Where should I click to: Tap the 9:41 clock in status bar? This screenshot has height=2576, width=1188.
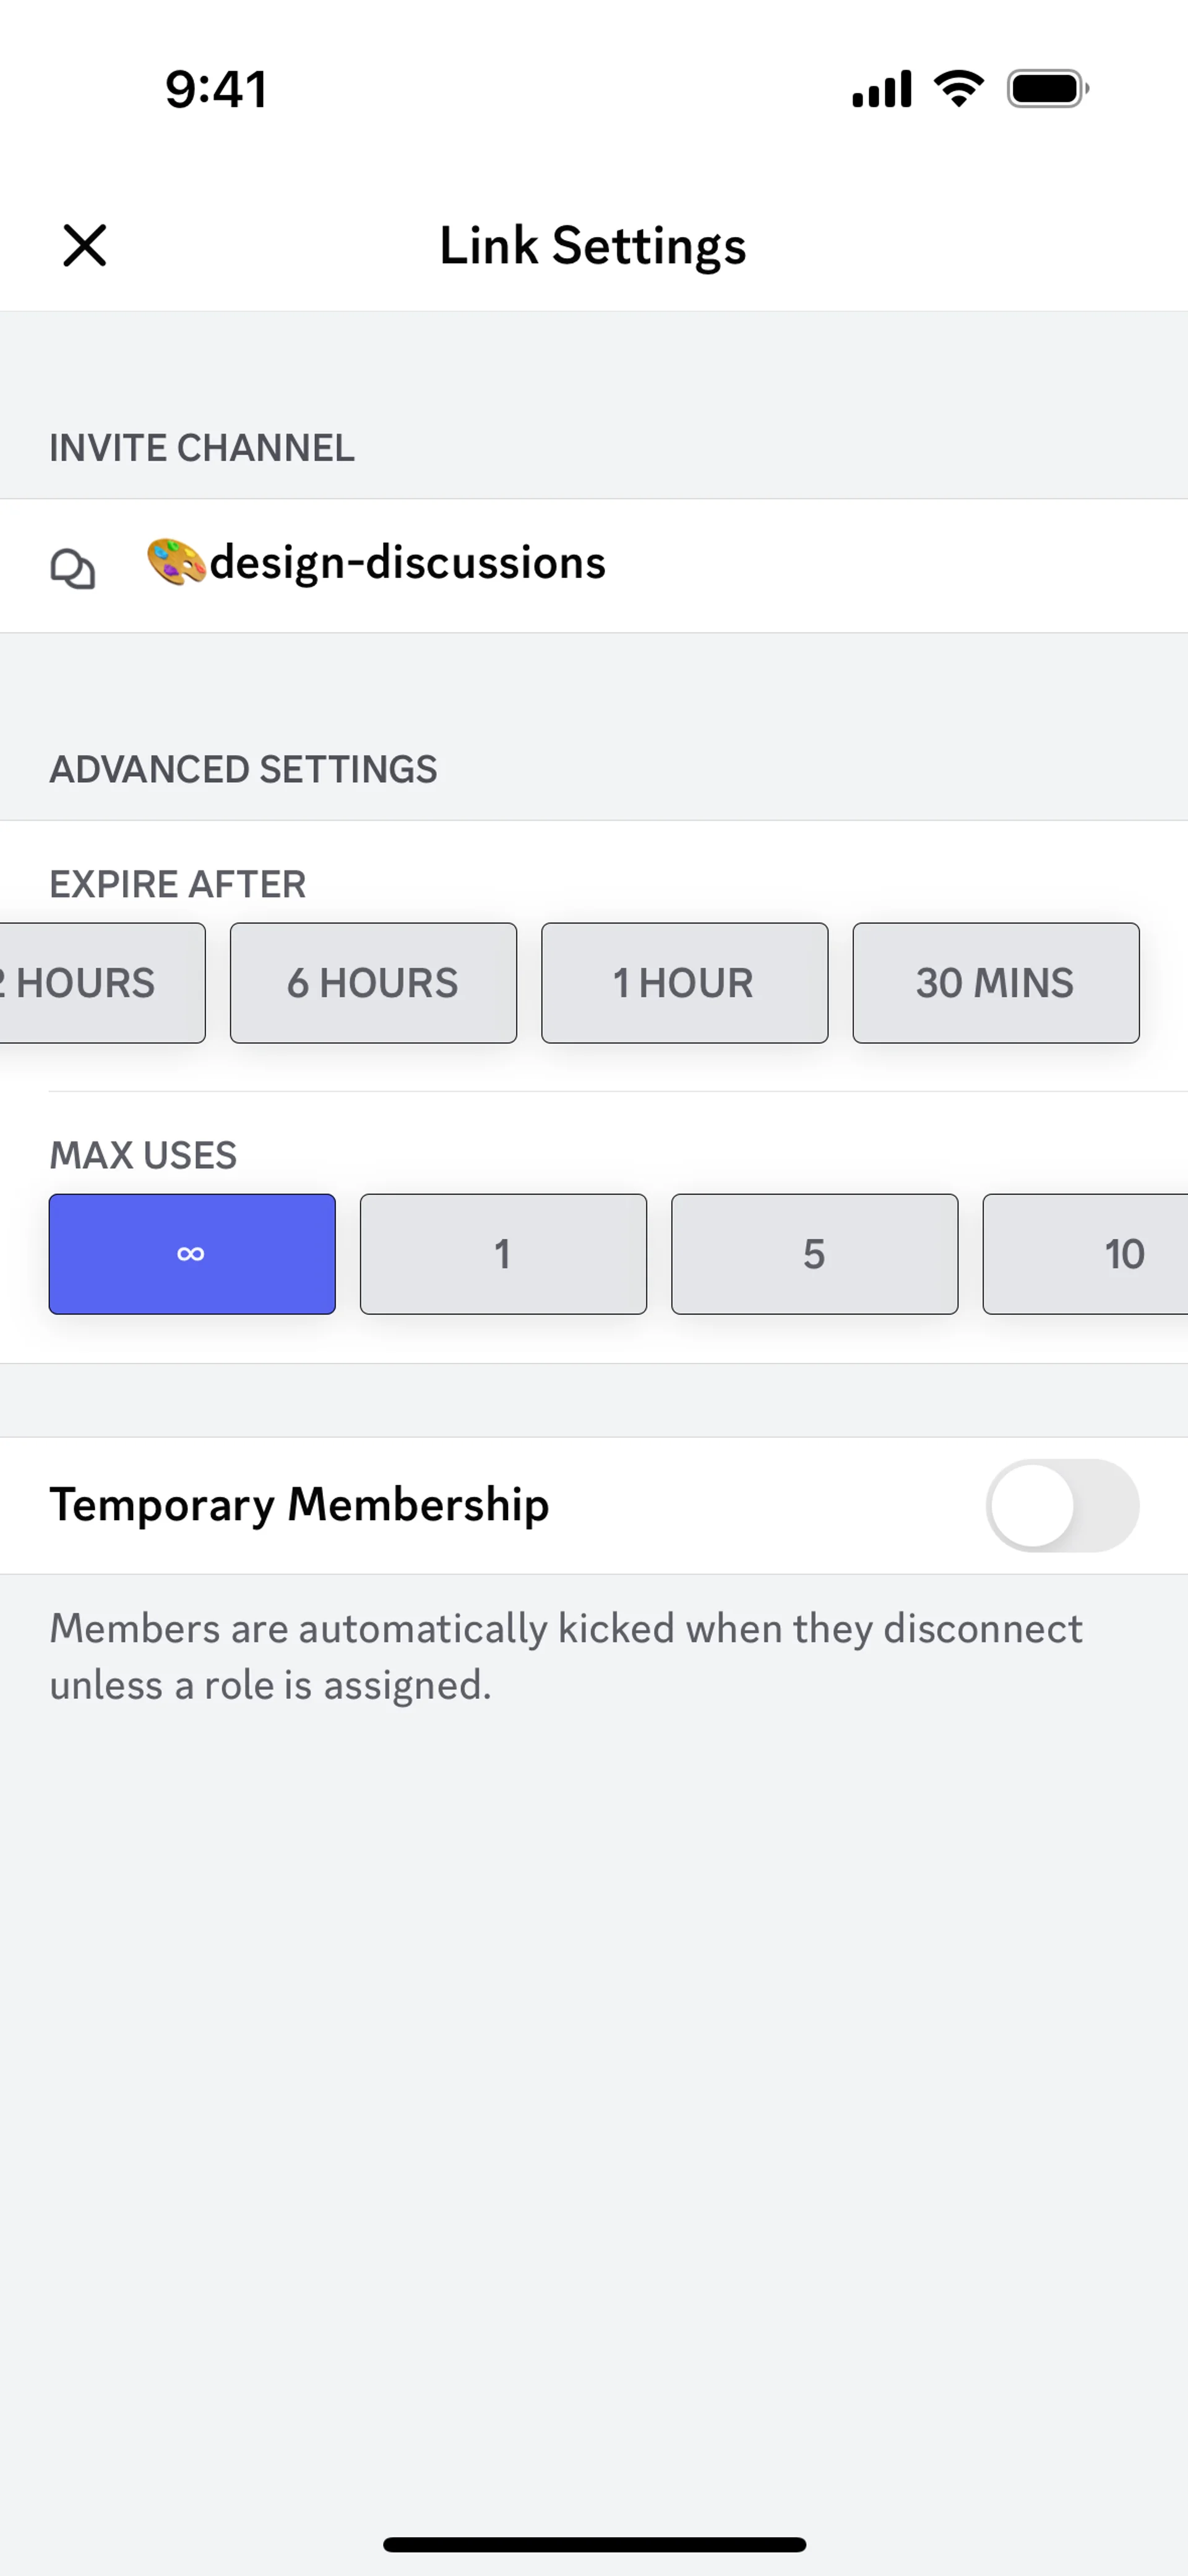pyautogui.click(x=216, y=89)
